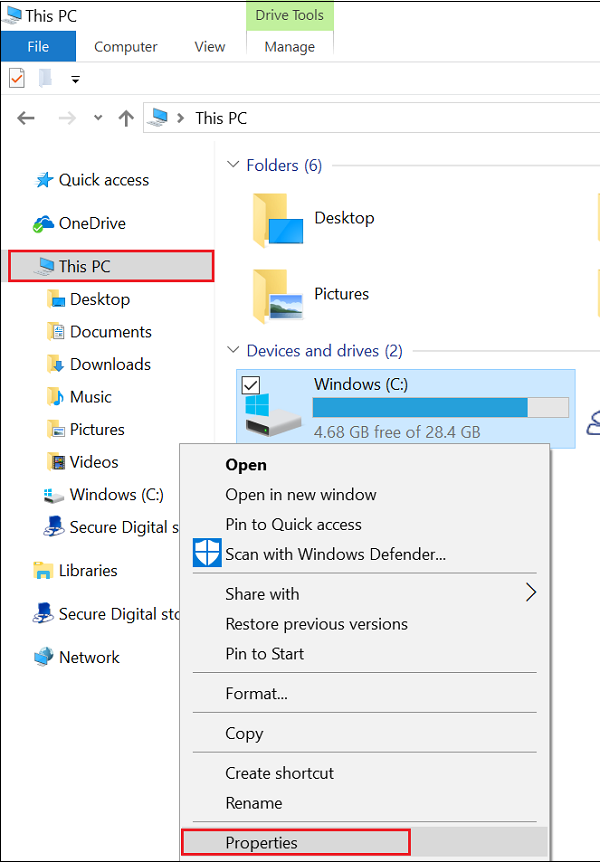
Task: Collapse the Devices and drives group
Action: [233, 351]
